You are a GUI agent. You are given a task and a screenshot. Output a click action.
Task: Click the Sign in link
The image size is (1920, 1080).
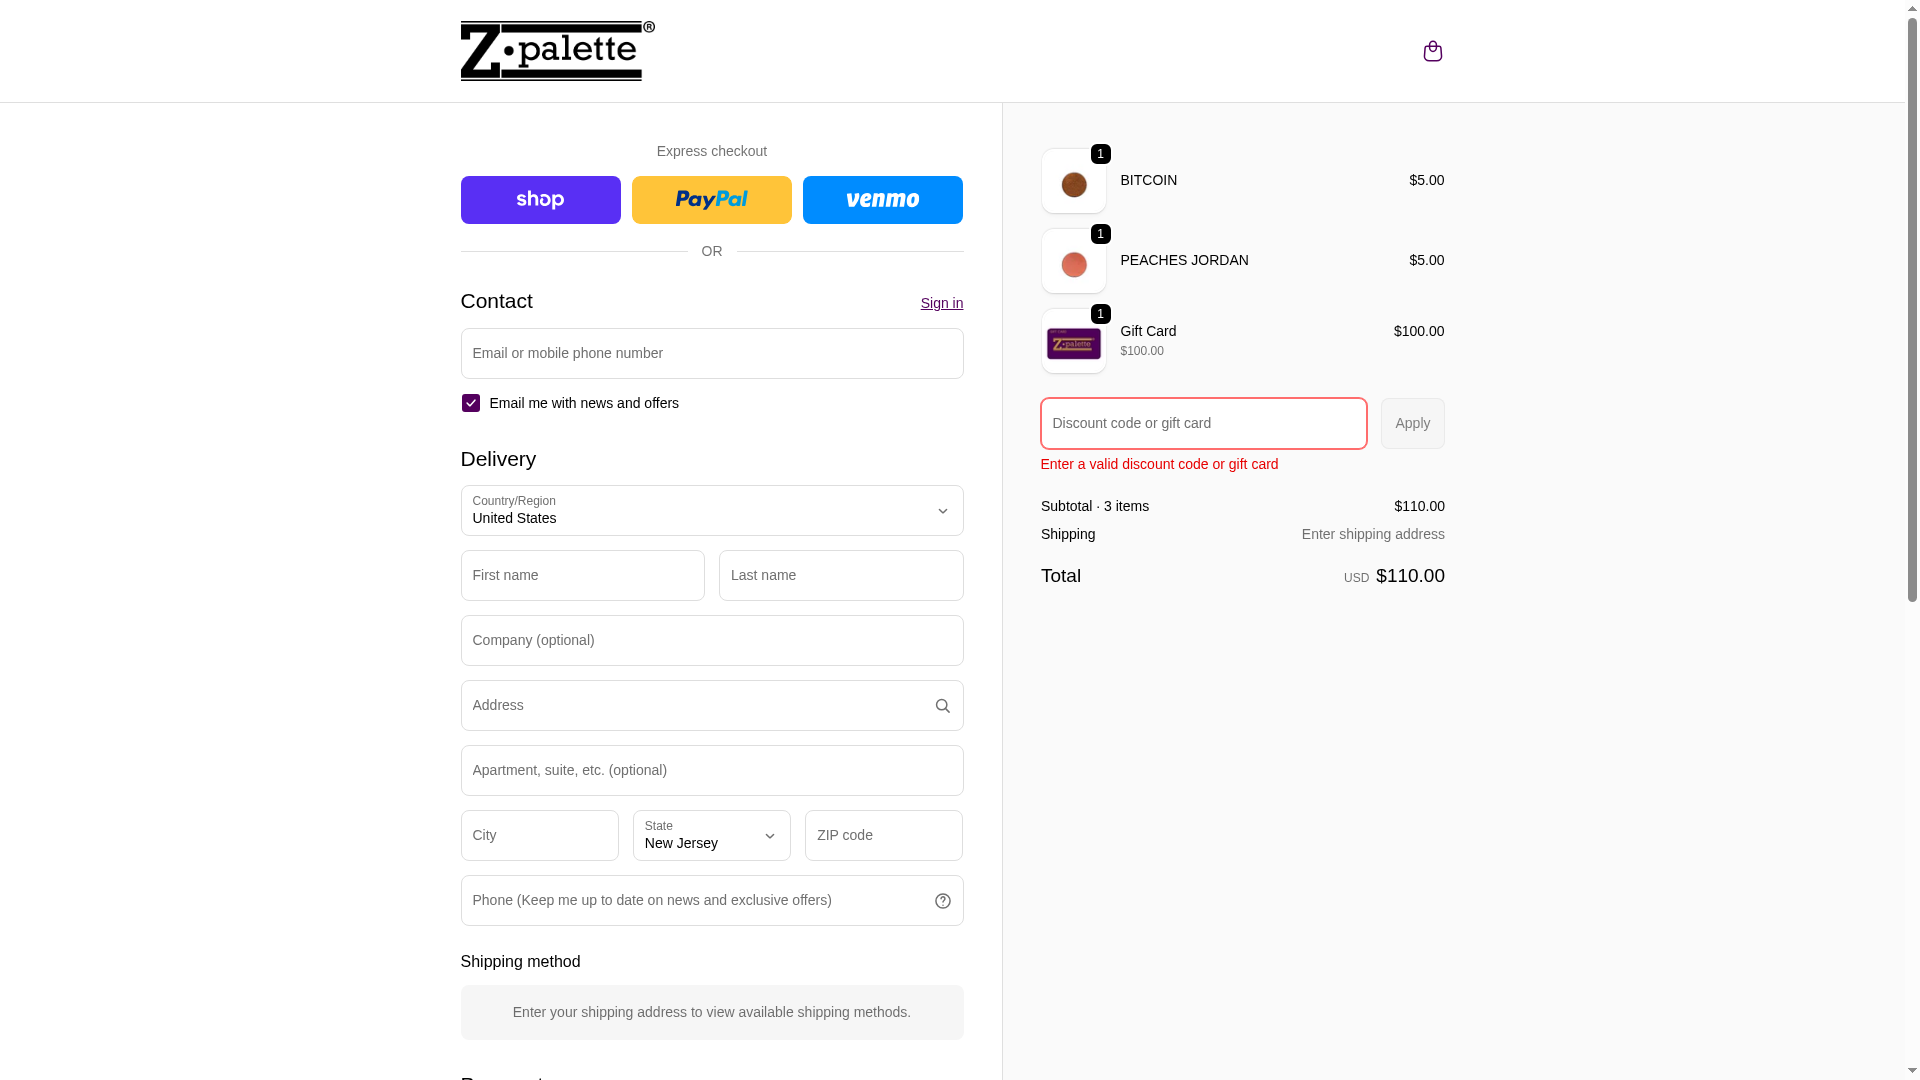pos(941,303)
